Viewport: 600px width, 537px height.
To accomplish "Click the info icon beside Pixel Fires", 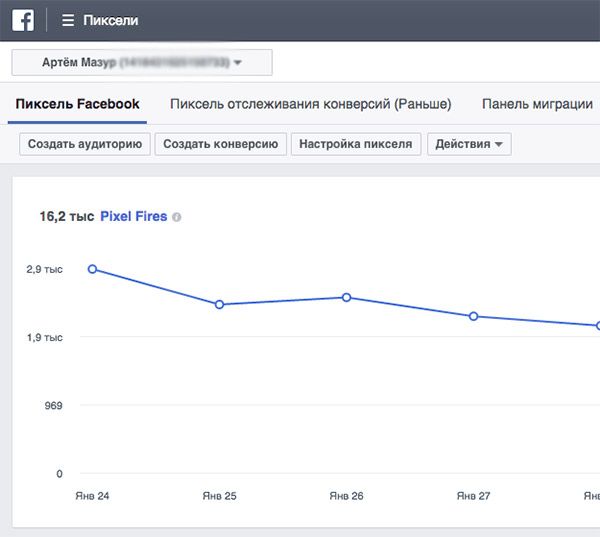I will coord(176,217).
